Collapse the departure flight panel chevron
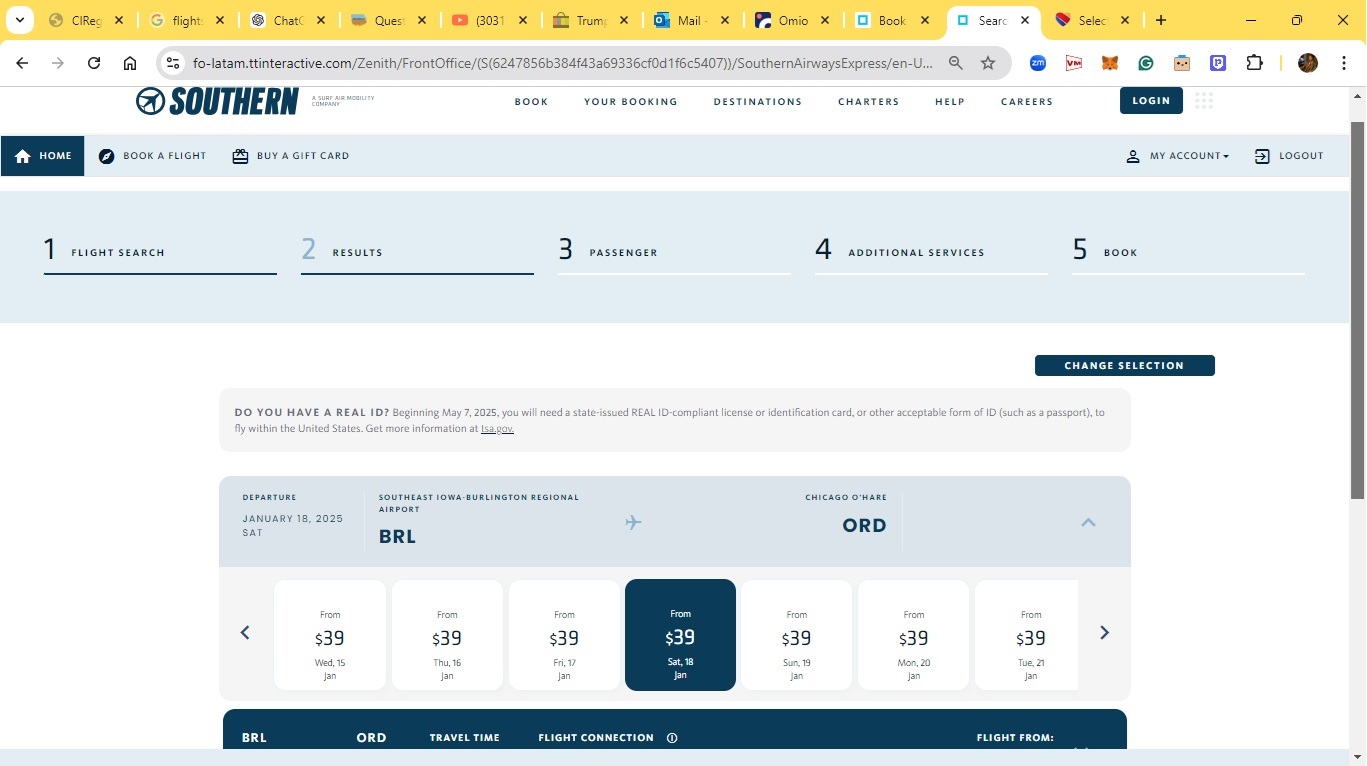This screenshot has height=766, width=1367. pos(1089,522)
